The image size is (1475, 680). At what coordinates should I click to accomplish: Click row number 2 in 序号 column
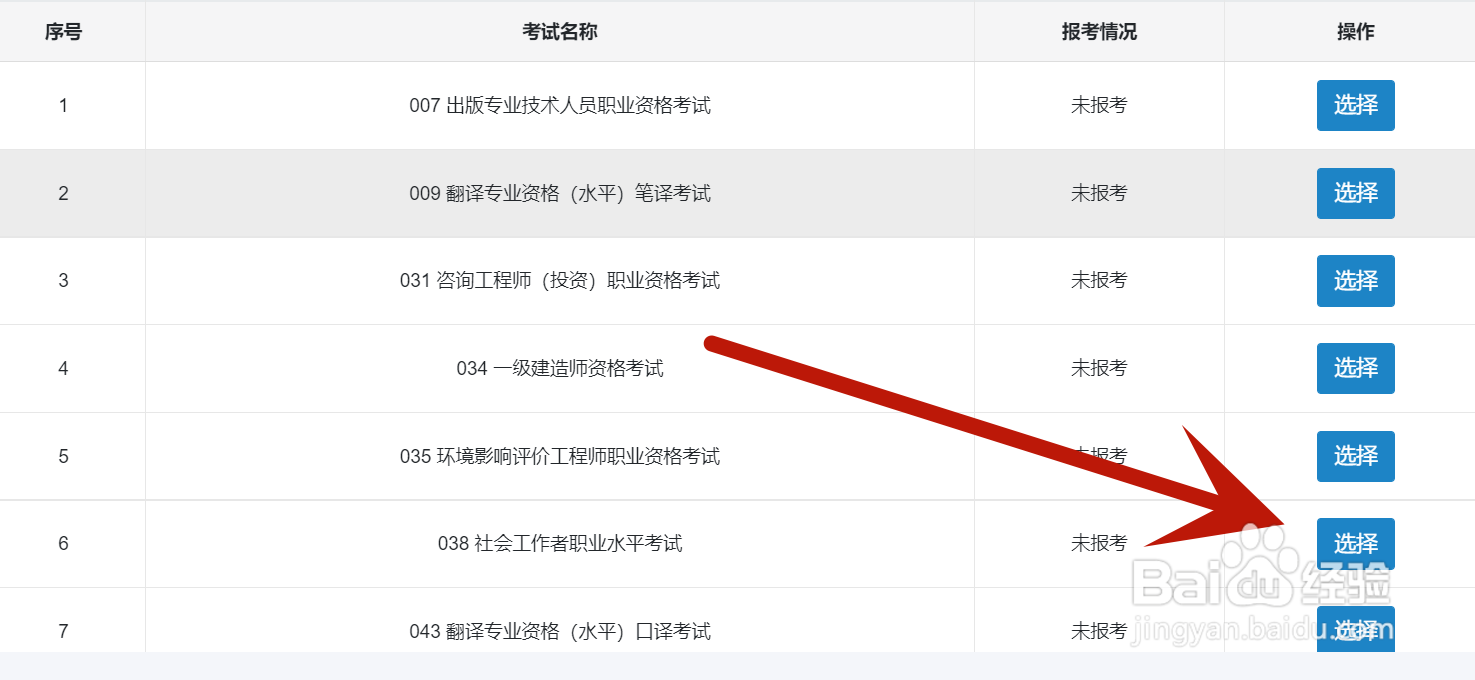pyautogui.click(x=63, y=193)
